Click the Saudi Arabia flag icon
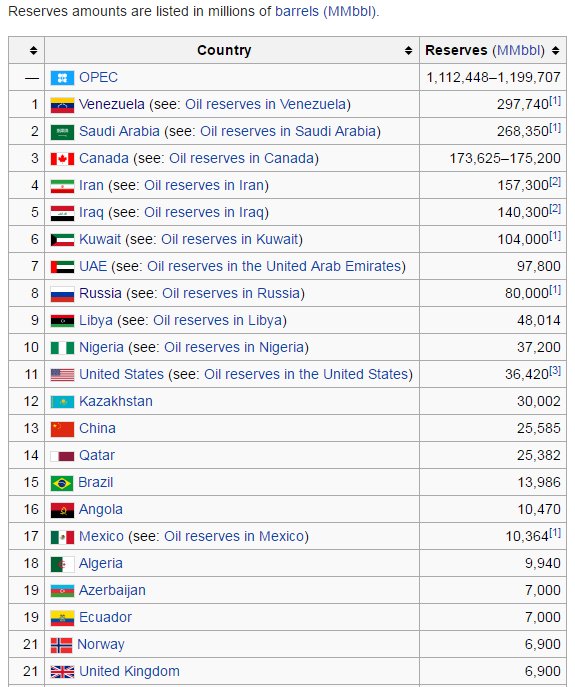 tap(62, 132)
